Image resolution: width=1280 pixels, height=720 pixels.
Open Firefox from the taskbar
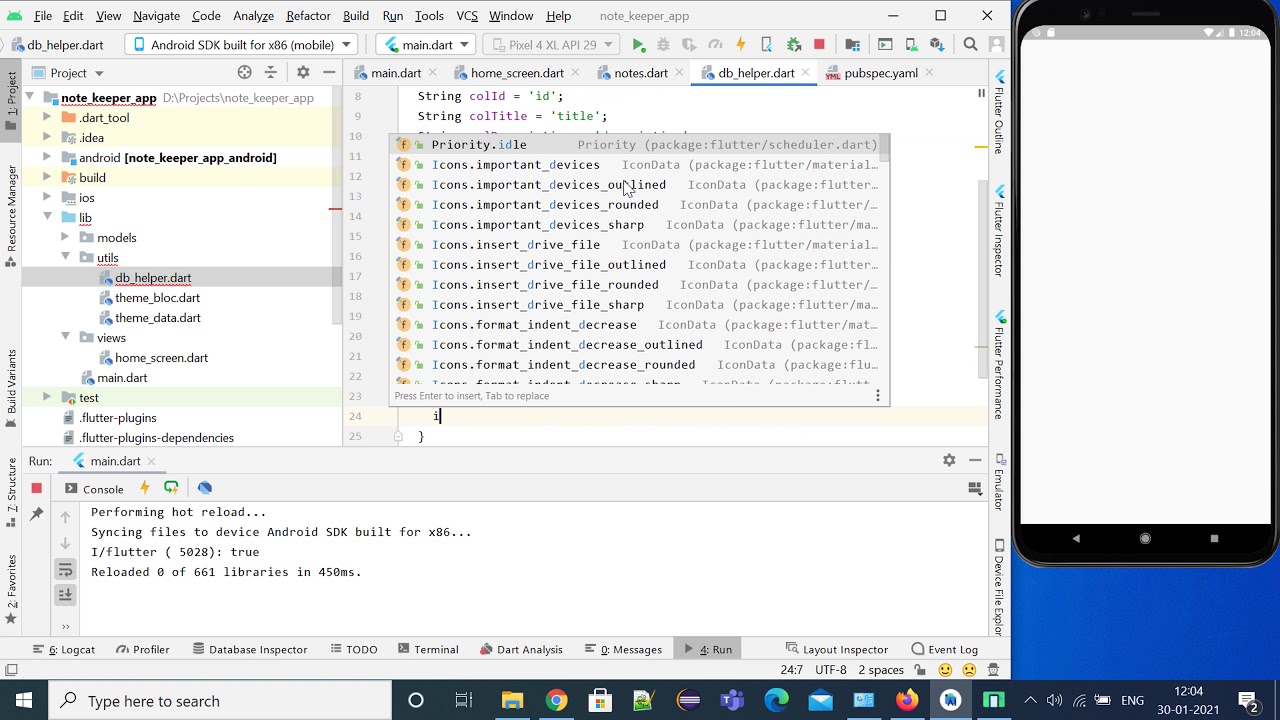(x=907, y=700)
